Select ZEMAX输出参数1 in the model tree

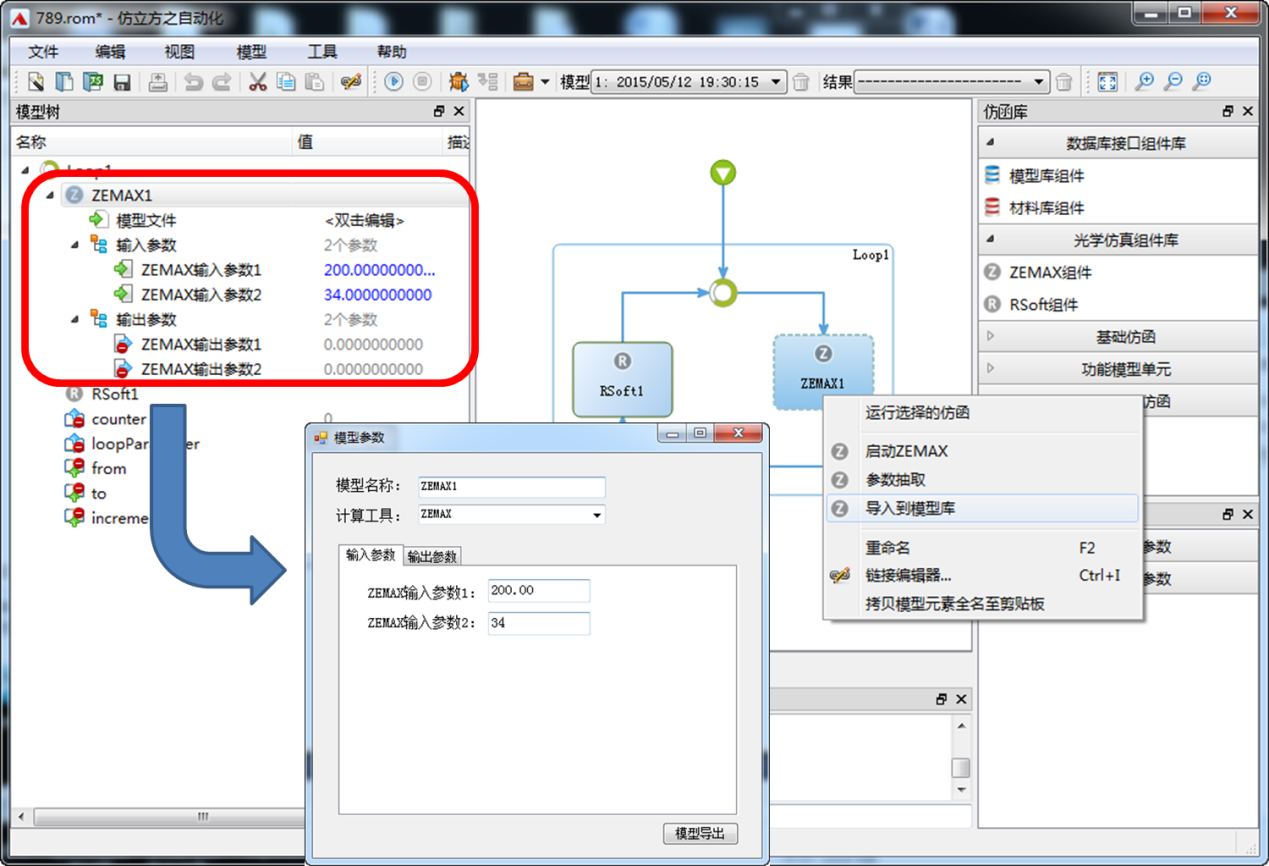point(201,345)
